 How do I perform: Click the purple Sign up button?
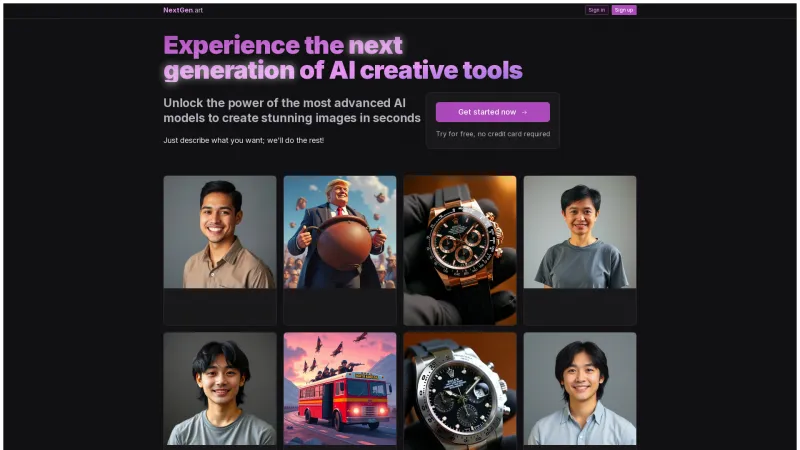[624, 10]
